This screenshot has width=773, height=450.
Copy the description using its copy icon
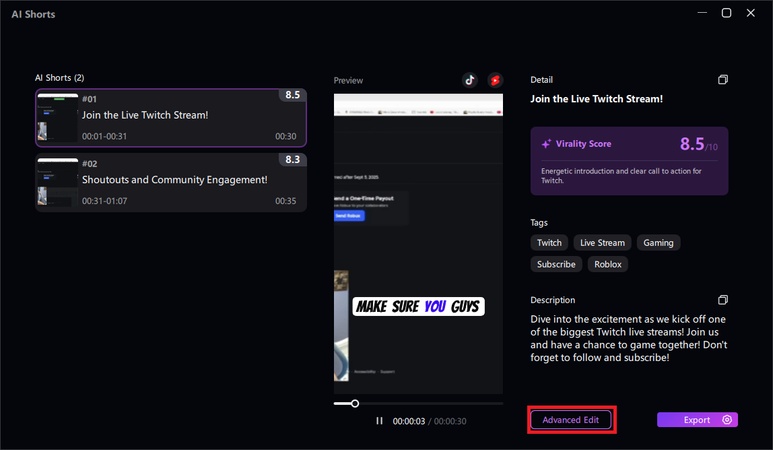pyautogui.click(x=723, y=300)
